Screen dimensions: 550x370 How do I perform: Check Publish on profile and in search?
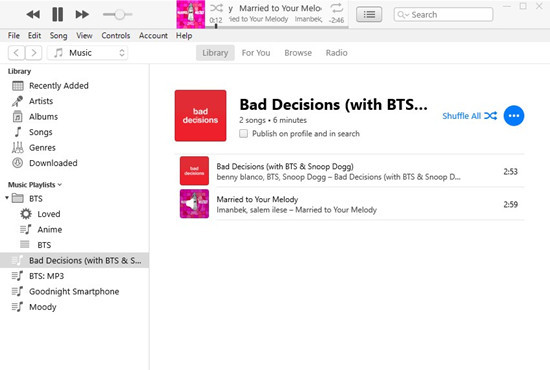[x=243, y=134]
